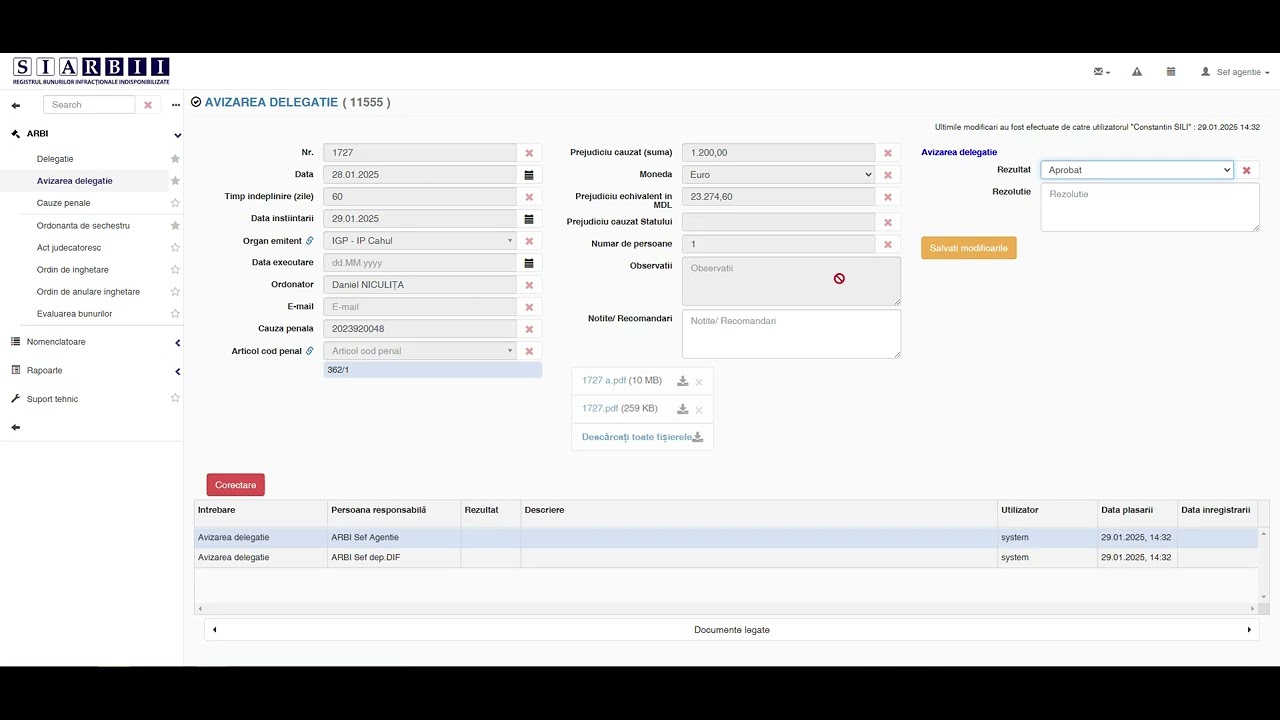This screenshot has height=720, width=1280.
Task: Click the red Corectare button
Action: pyautogui.click(x=236, y=485)
